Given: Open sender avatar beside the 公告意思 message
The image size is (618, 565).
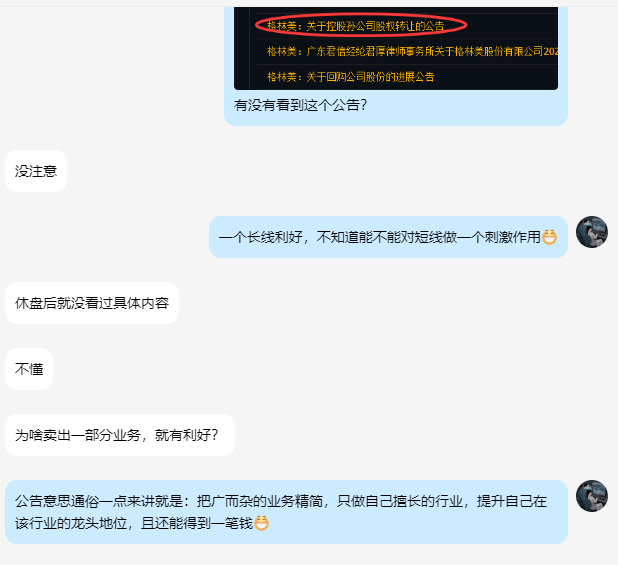Looking at the screenshot, I should tap(592, 496).
